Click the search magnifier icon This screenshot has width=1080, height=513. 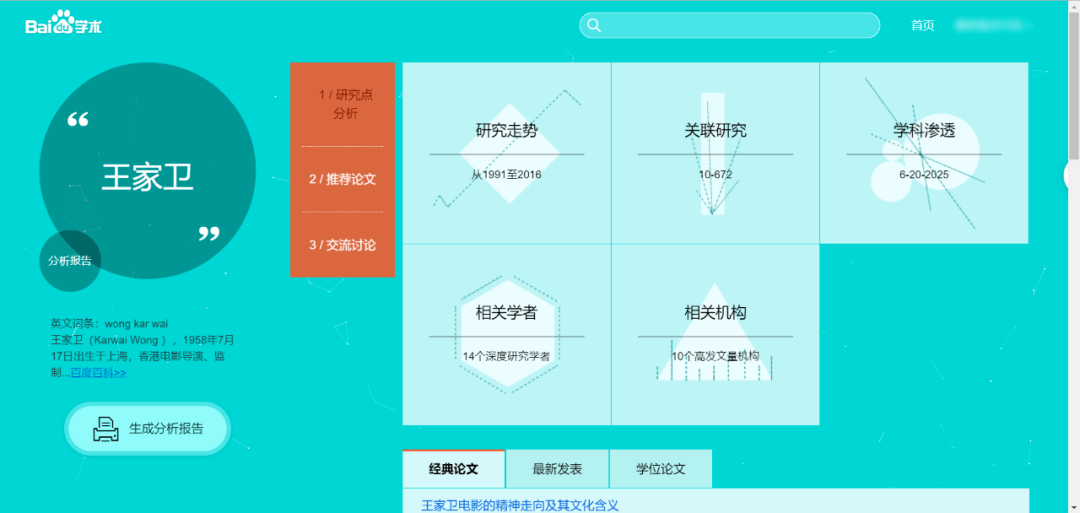tap(594, 25)
